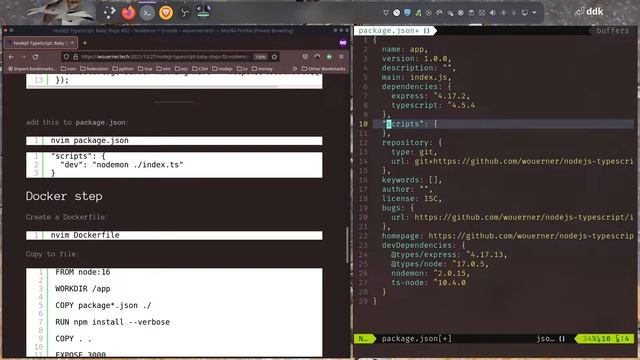Click the '"dev": "nodemon ./index.ts"' code line
The image size is (640, 360).
pyautogui.click(x=122, y=165)
